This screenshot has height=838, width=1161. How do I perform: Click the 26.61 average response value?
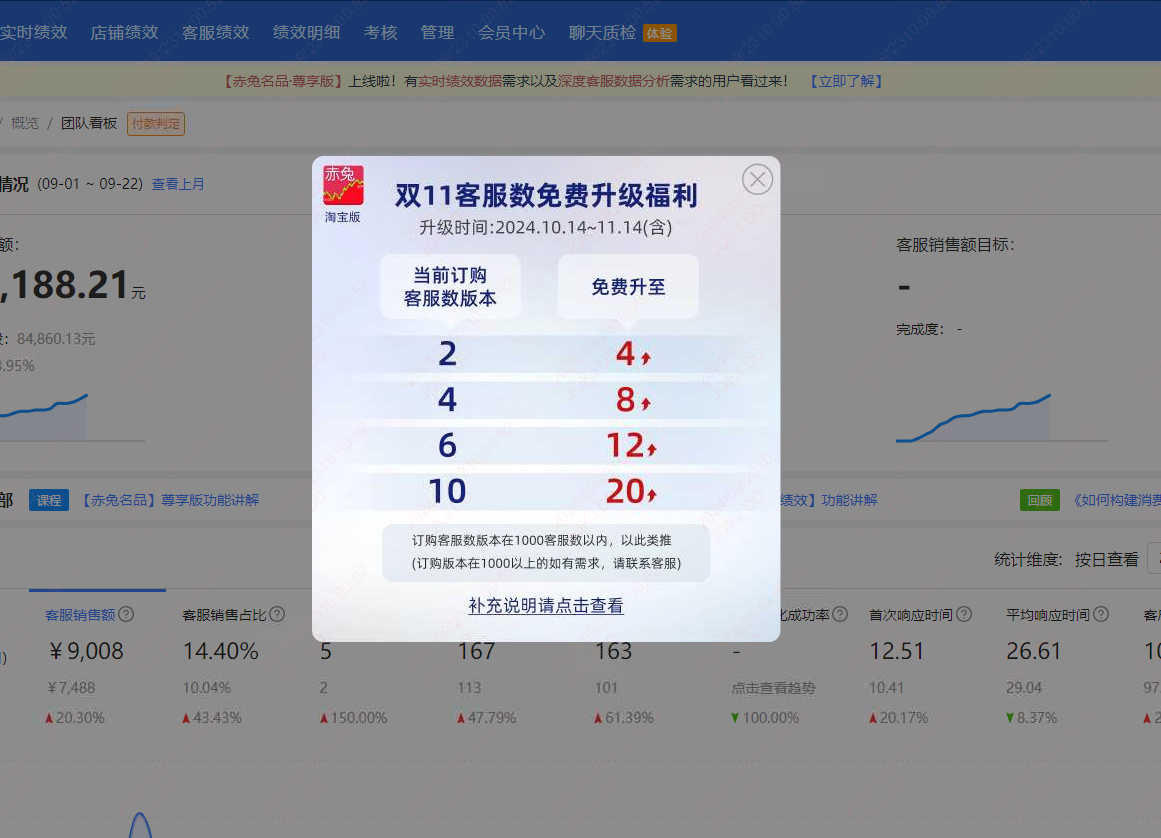[1034, 651]
